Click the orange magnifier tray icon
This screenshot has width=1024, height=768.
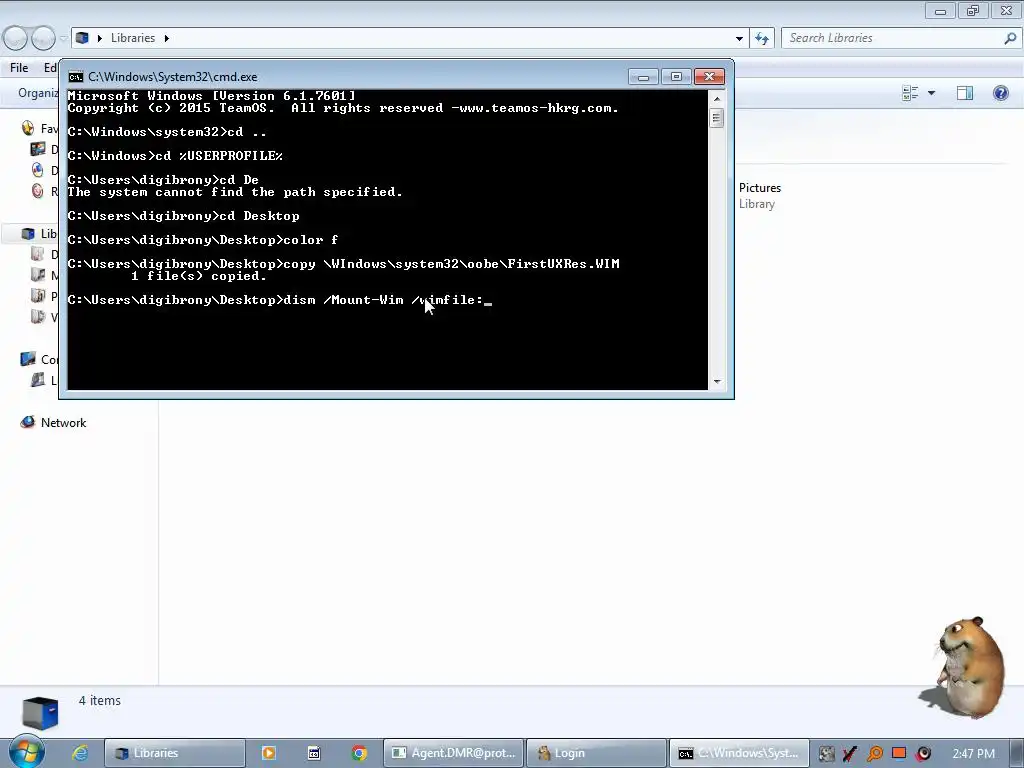(874, 754)
